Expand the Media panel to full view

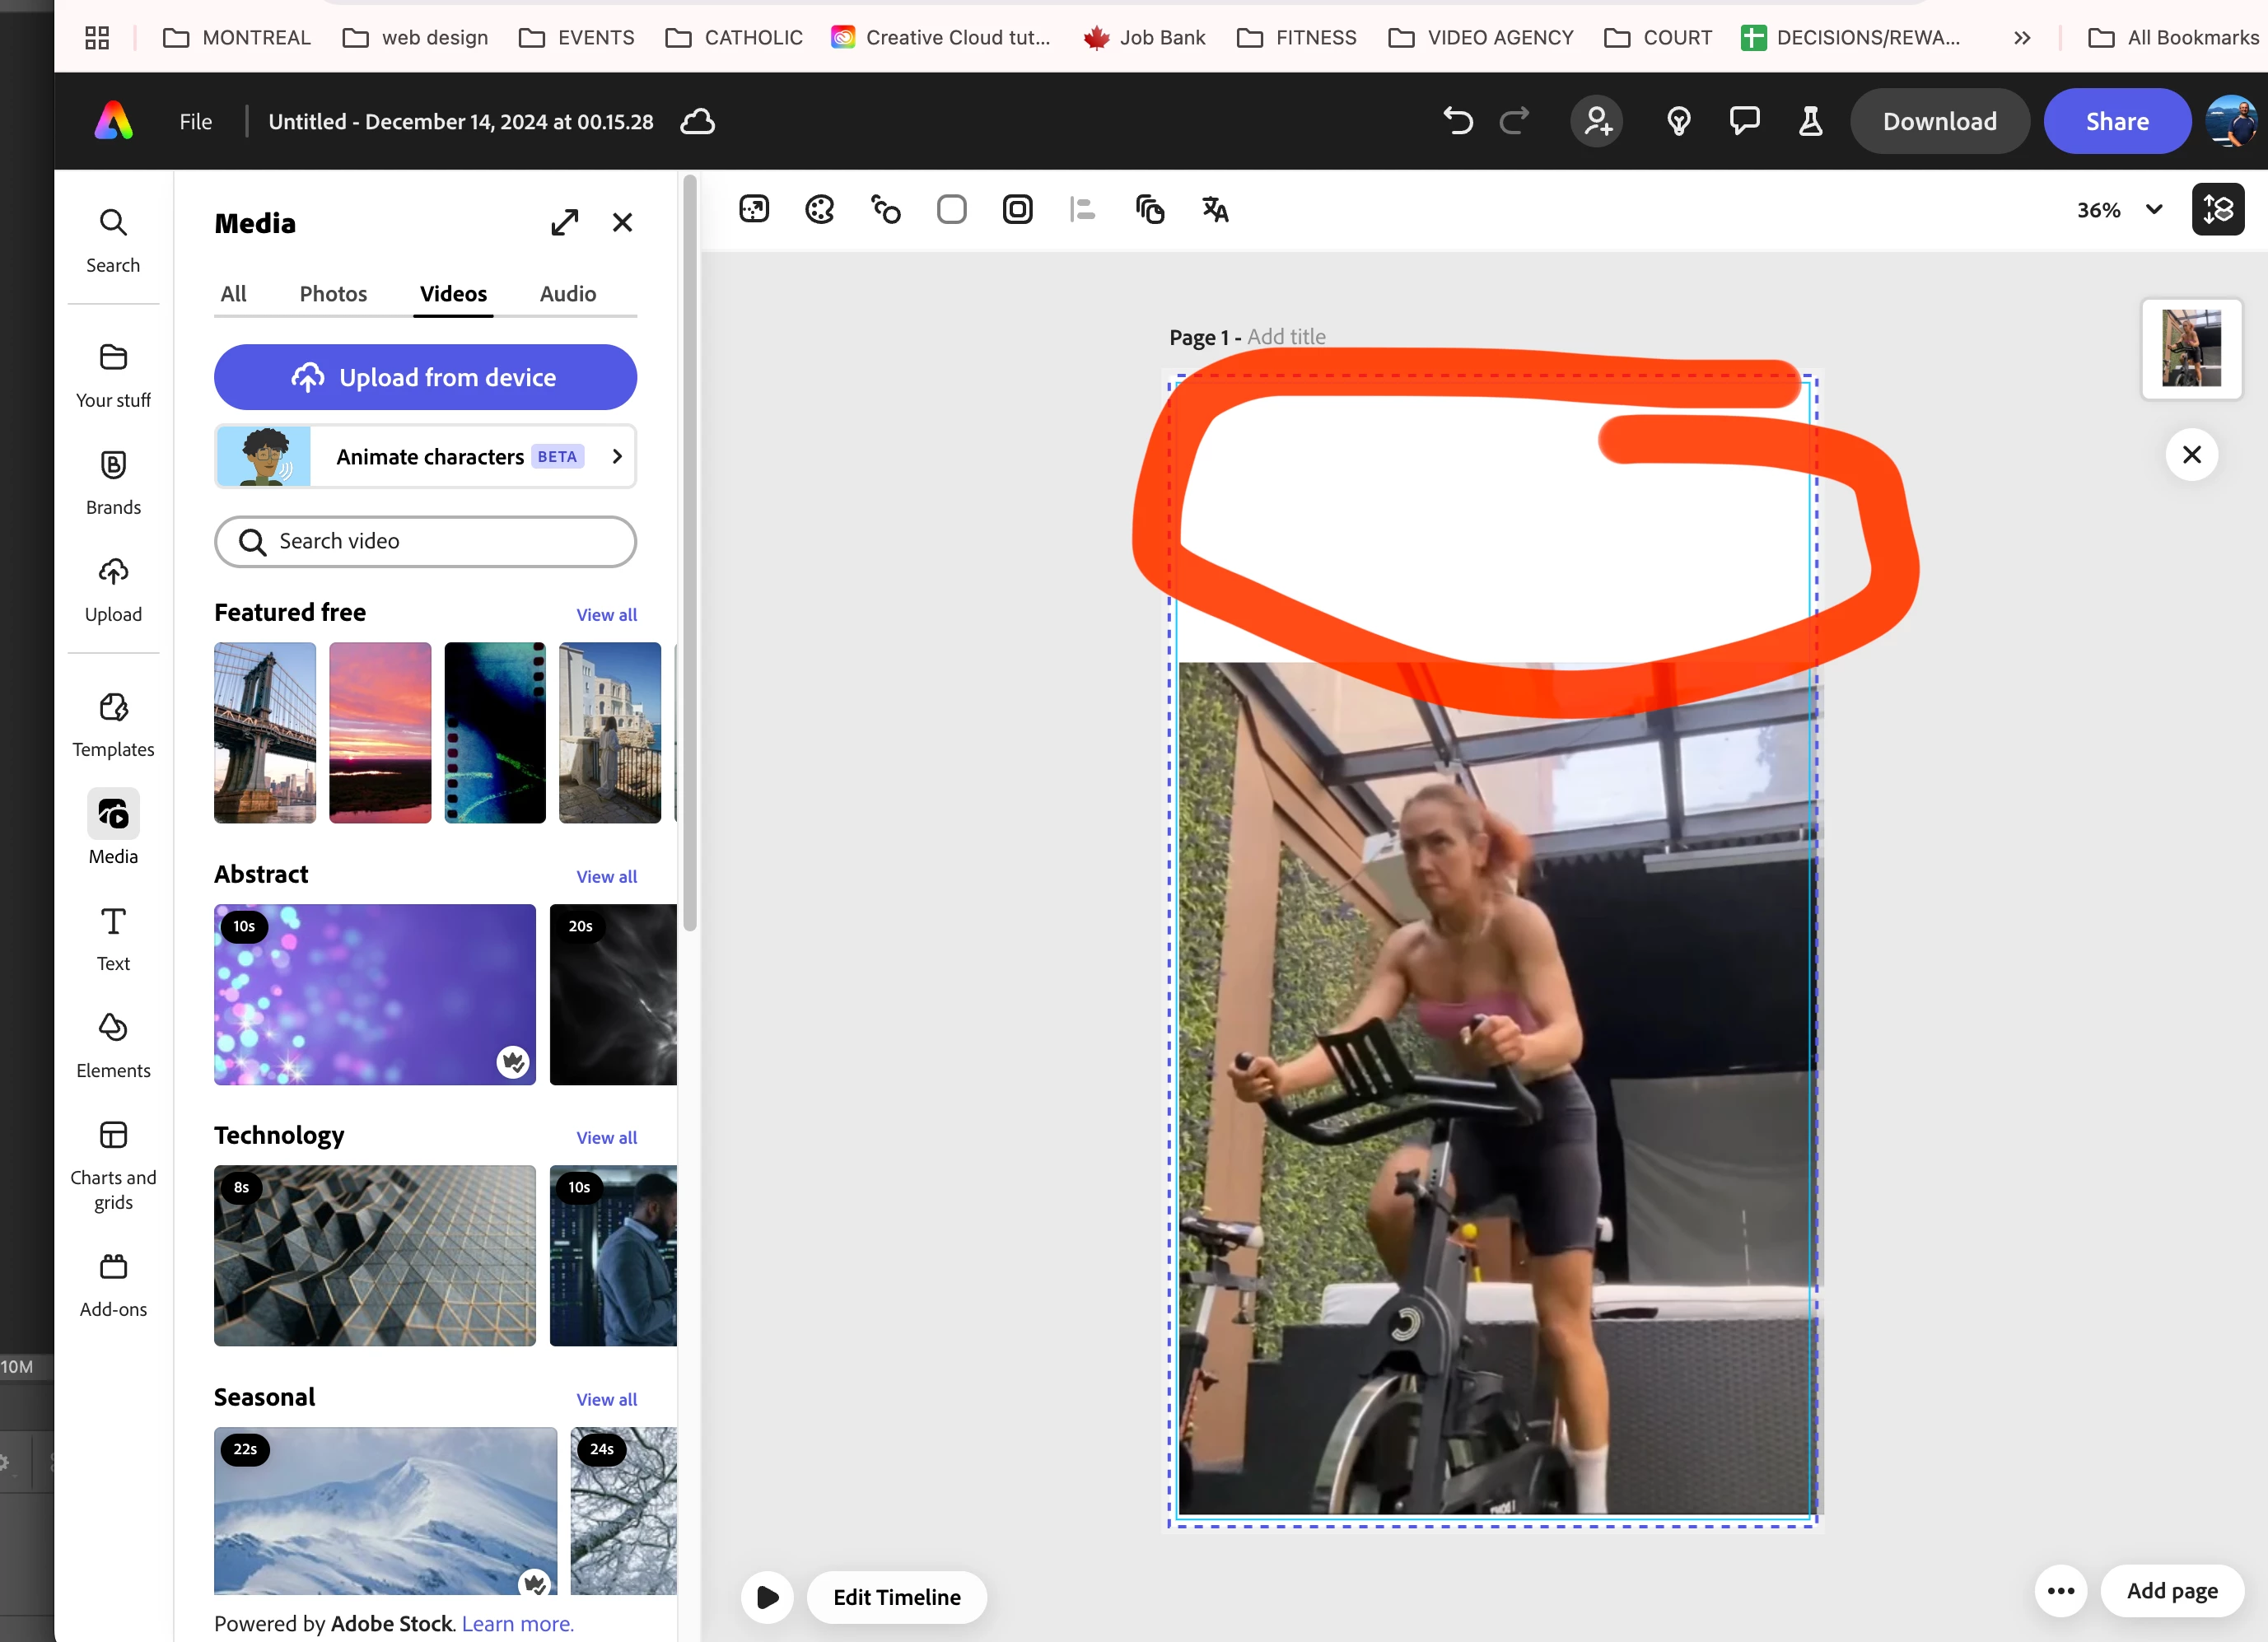pos(565,222)
